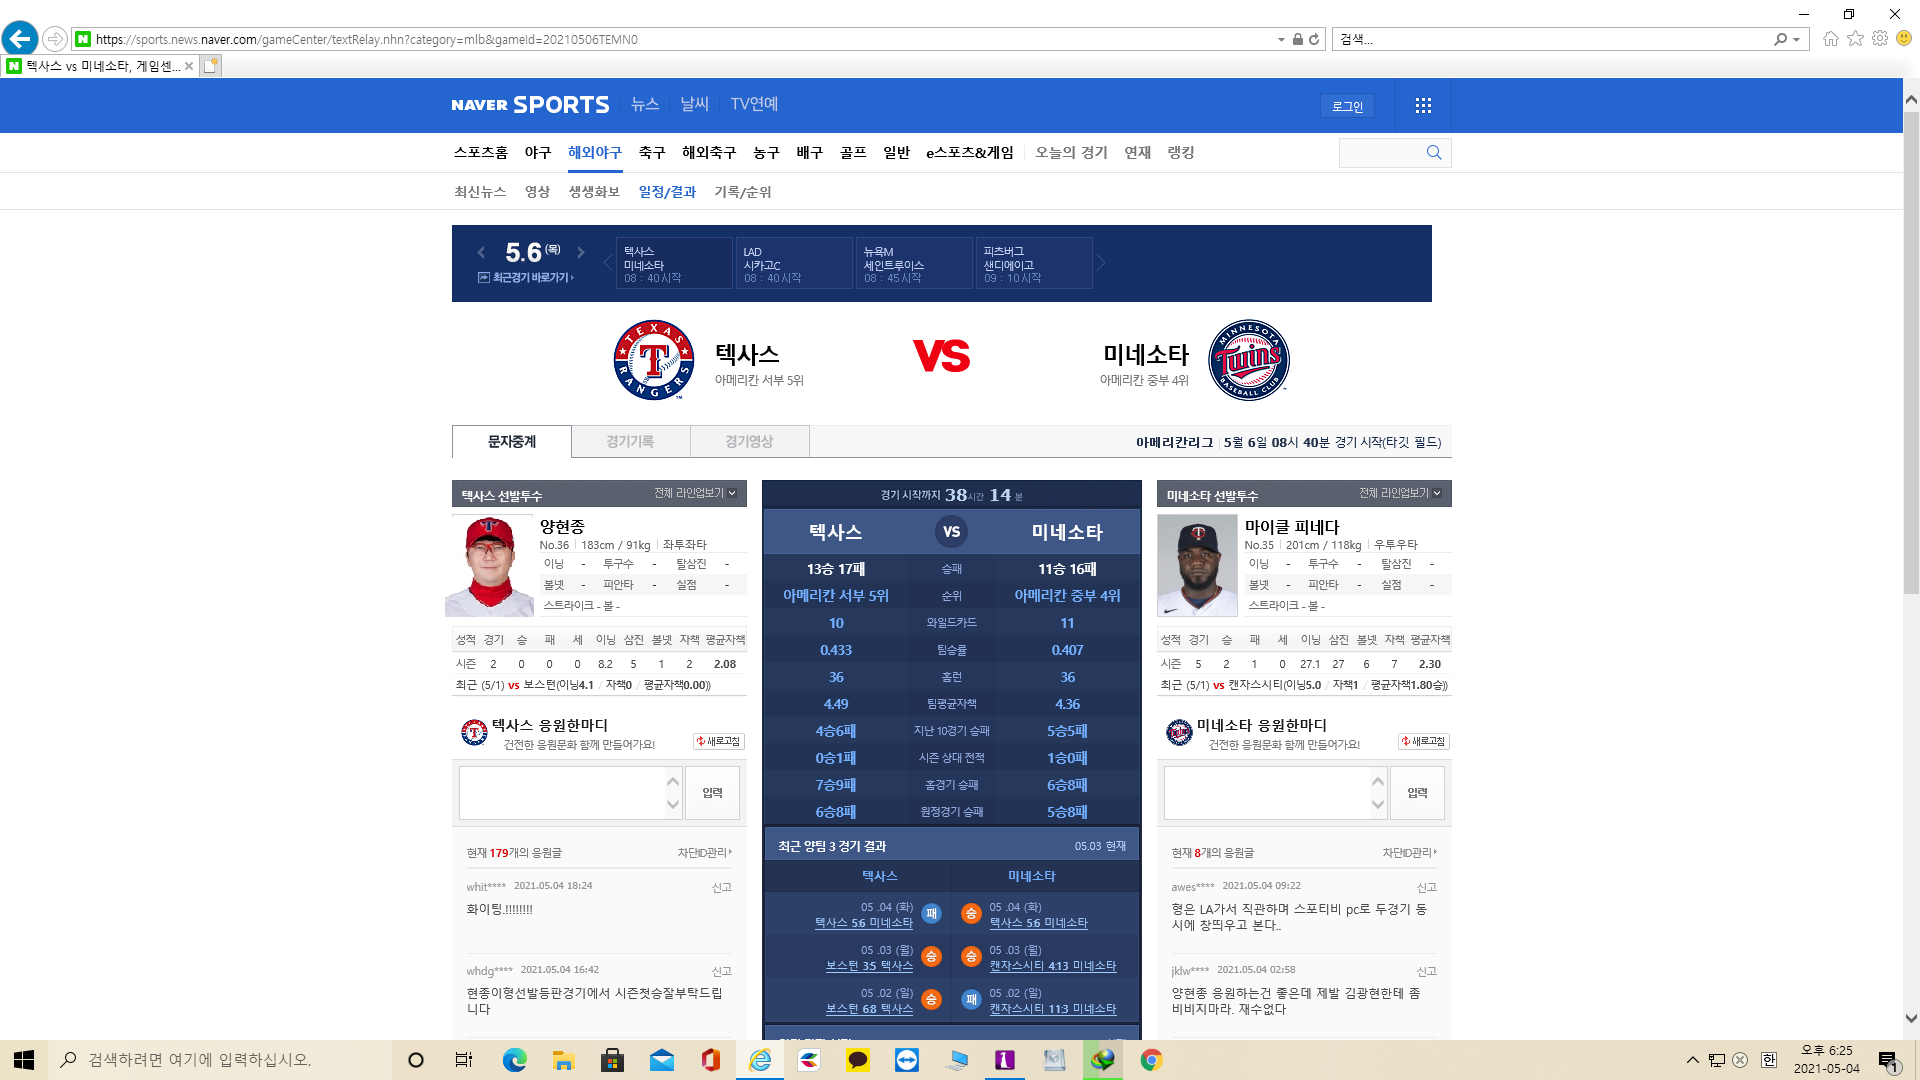This screenshot has height=1080, width=1920.
Task: Open KakaoTalk from taskbar
Action: 857,1060
